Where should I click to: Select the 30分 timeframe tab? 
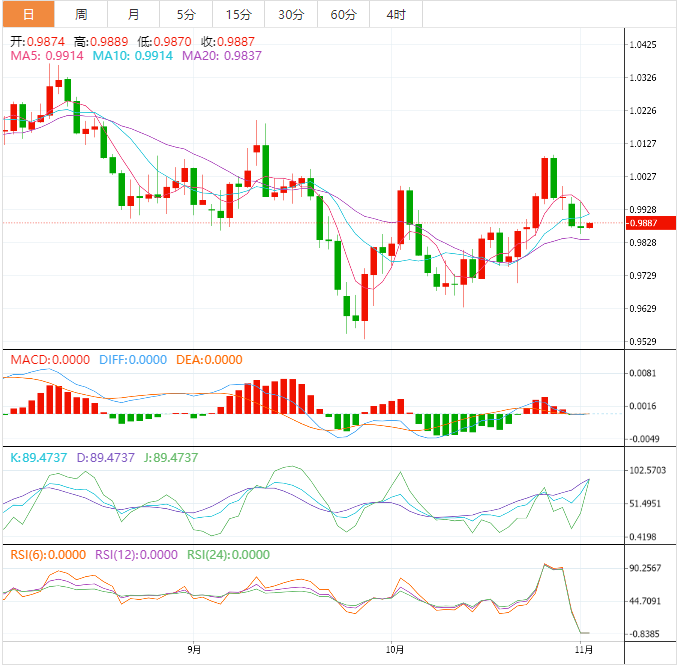pyautogui.click(x=291, y=14)
